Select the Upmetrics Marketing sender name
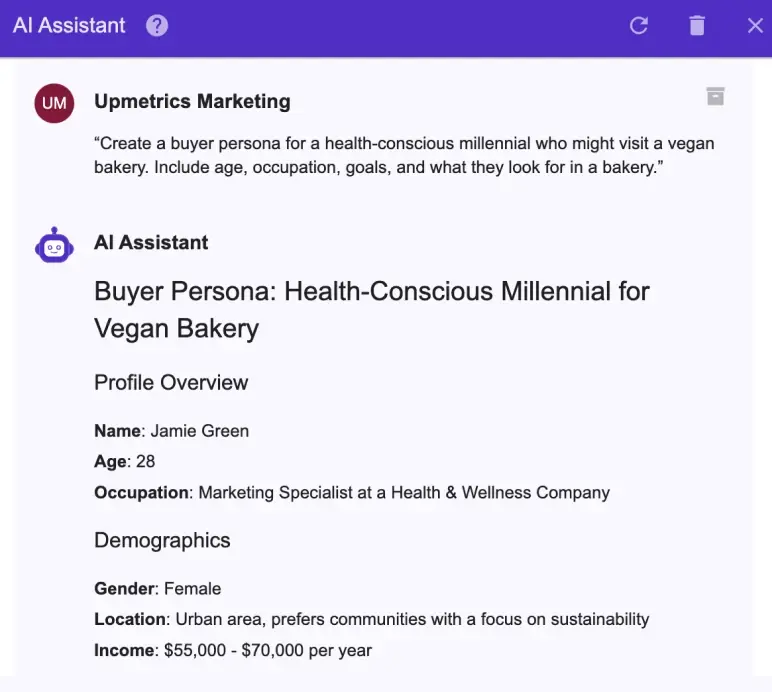 pyautogui.click(x=192, y=101)
